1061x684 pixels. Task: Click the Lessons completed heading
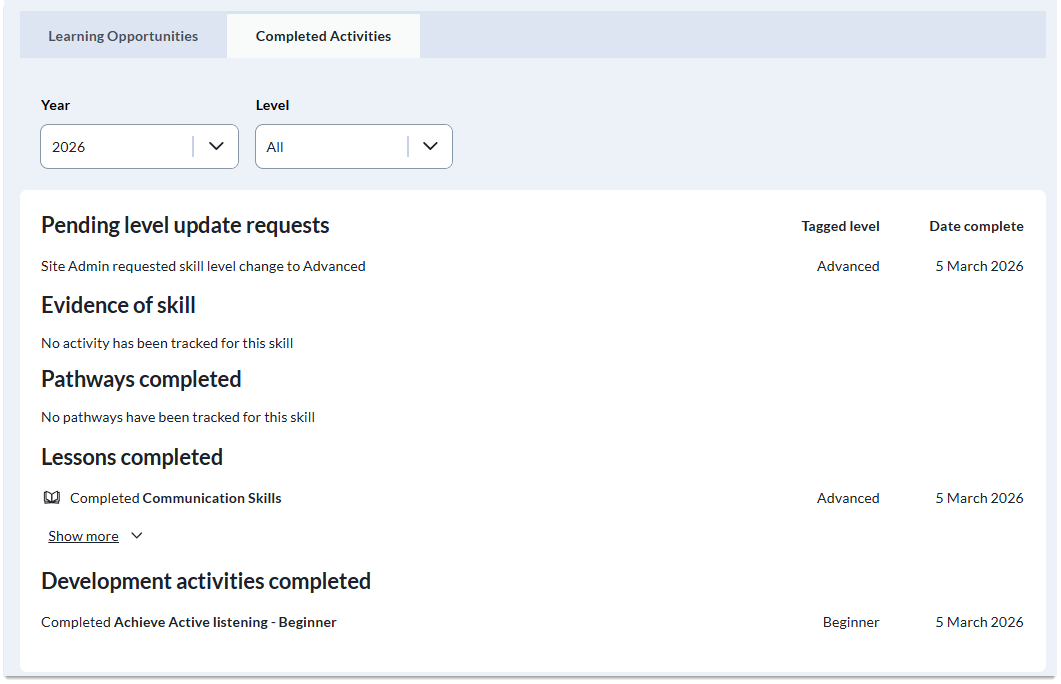pos(132,457)
